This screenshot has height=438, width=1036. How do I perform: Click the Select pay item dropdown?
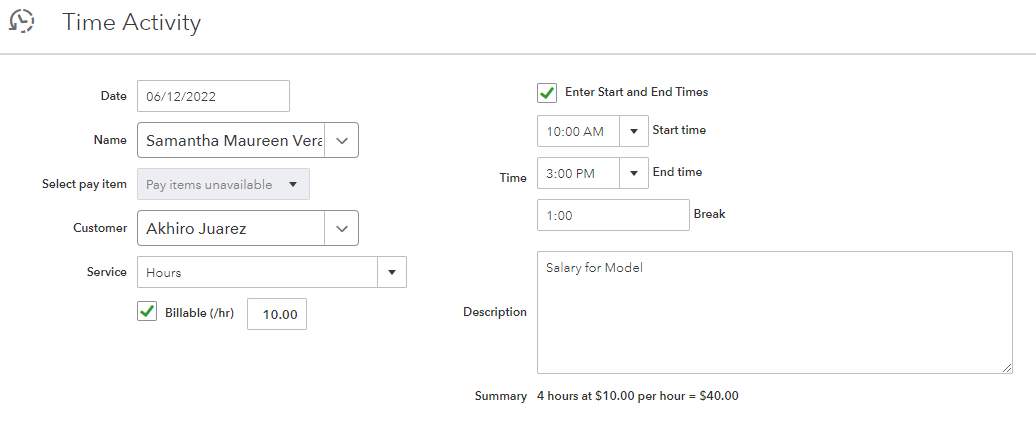[223, 184]
